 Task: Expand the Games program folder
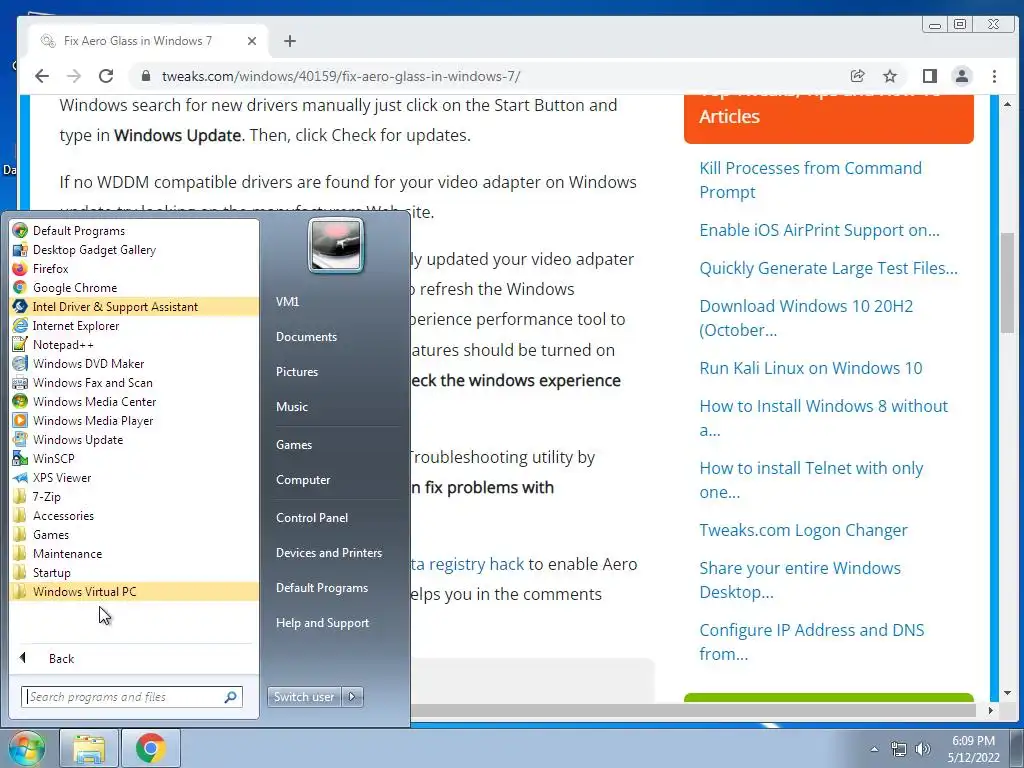click(135, 534)
